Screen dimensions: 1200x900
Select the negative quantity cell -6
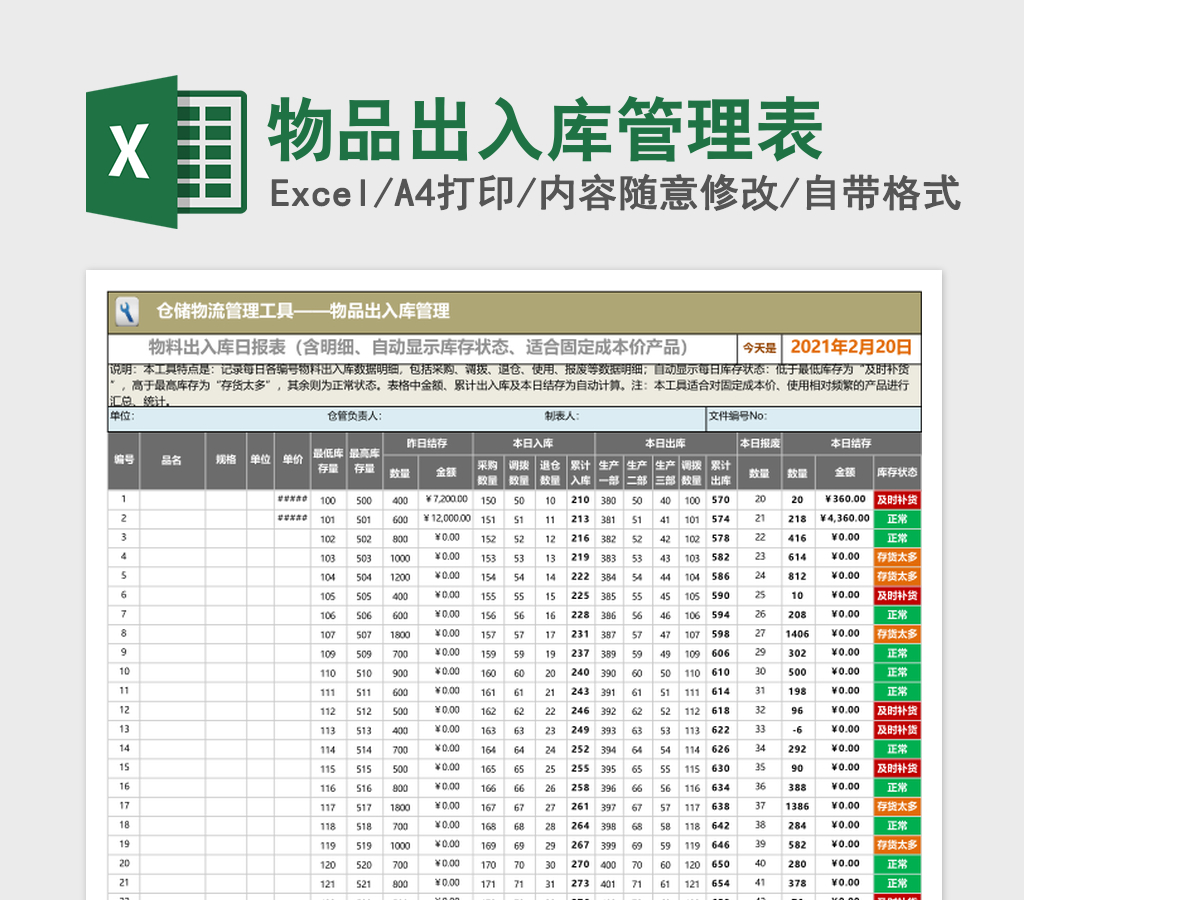(x=797, y=729)
